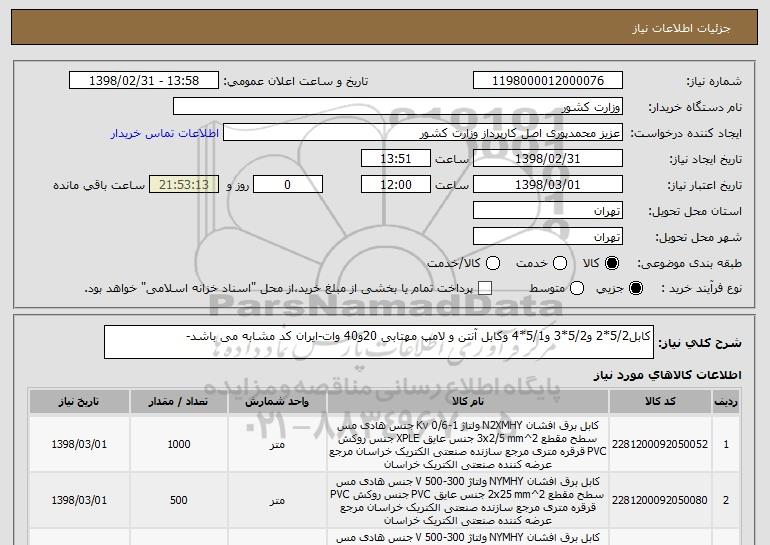Screen dimensions: 770x545
Task: Click row number 1 cell
Action: pos(726,444)
